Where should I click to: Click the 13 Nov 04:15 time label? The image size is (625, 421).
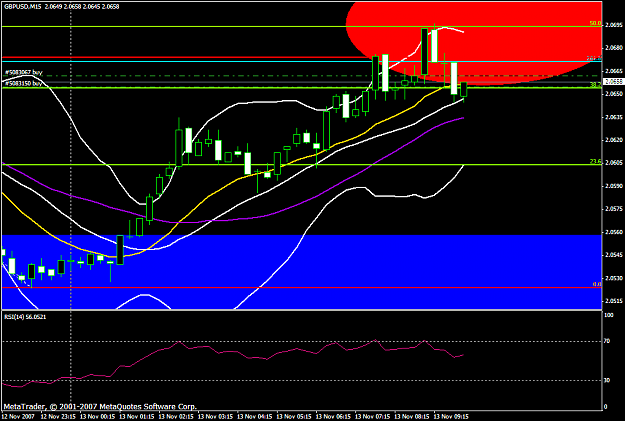click(x=256, y=417)
